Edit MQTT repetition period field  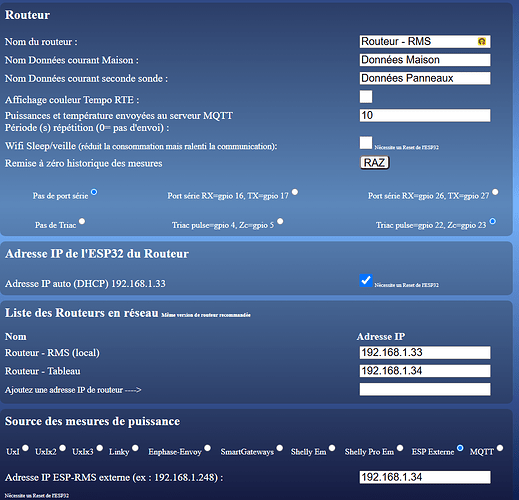(x=425, y=115)
